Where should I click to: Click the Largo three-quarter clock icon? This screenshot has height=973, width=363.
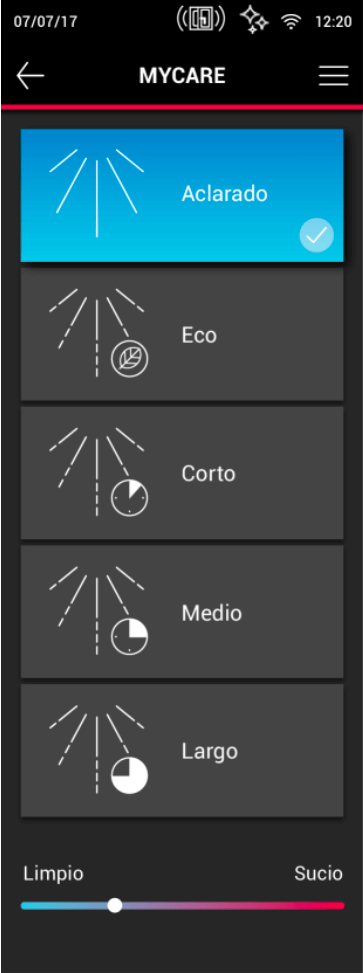tap(130, 776)
